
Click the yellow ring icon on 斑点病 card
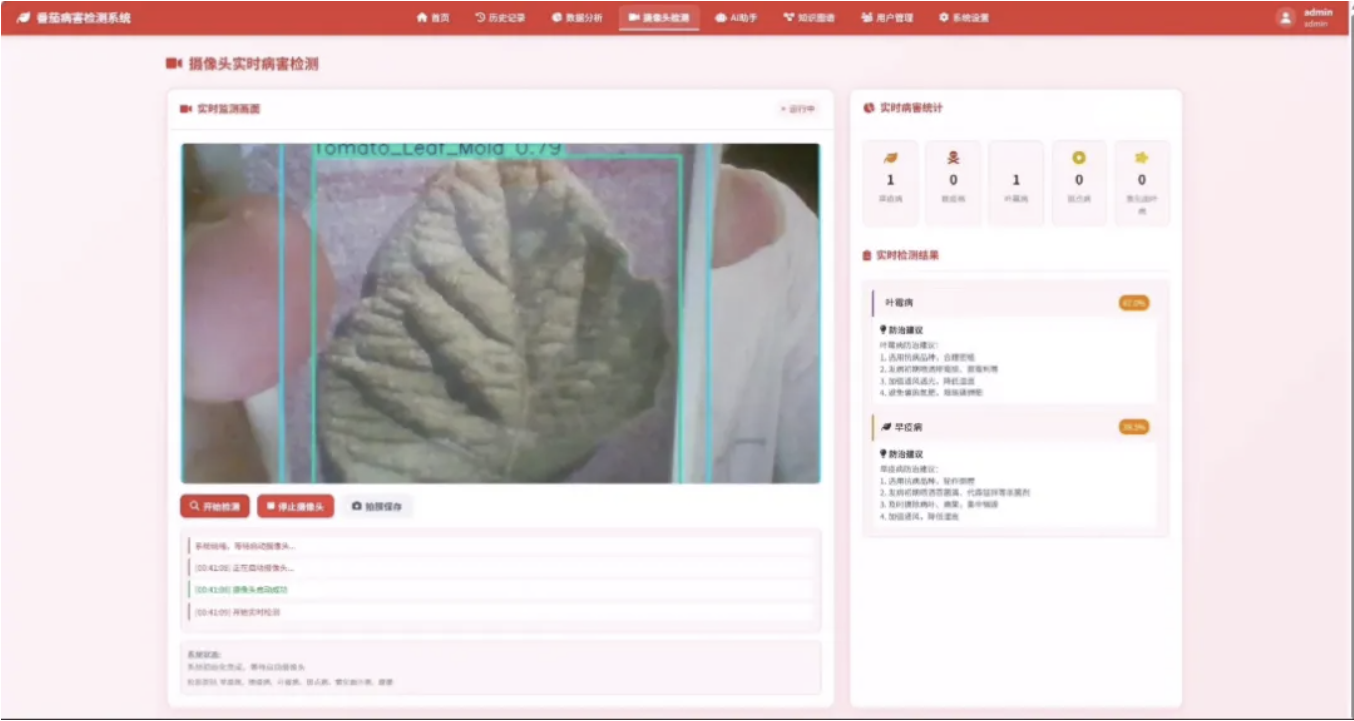point(1079,158)
